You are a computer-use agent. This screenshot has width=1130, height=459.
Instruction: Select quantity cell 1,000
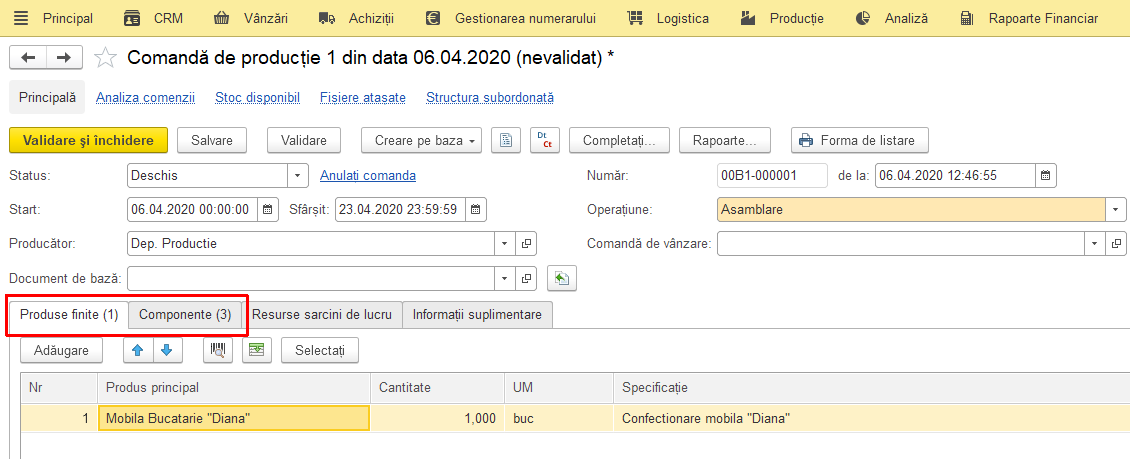pos(437,418)
